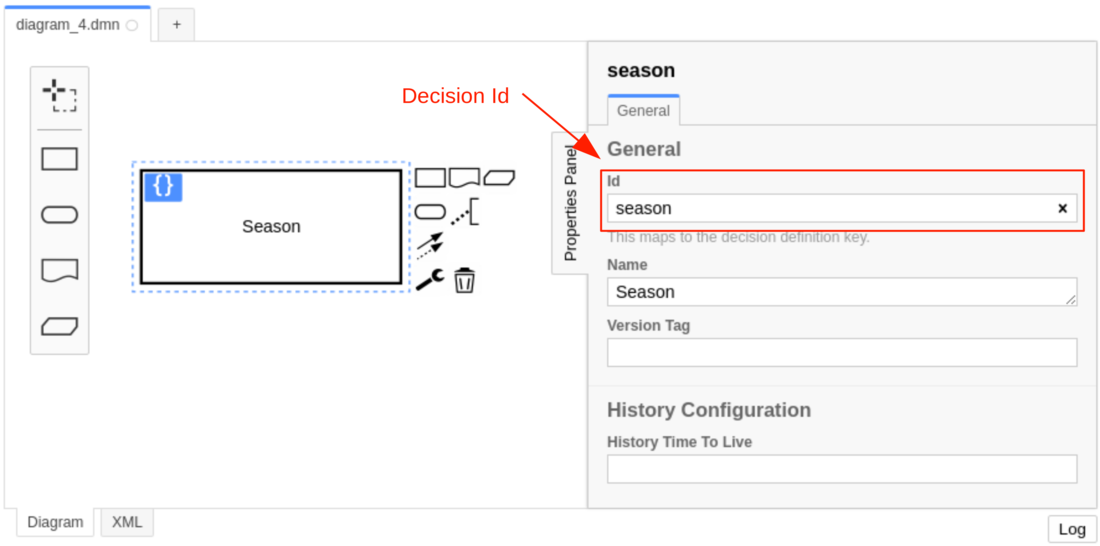Start a connection with the arrows tool
This screenshot has height=546, width=1100.
[430, 245]
